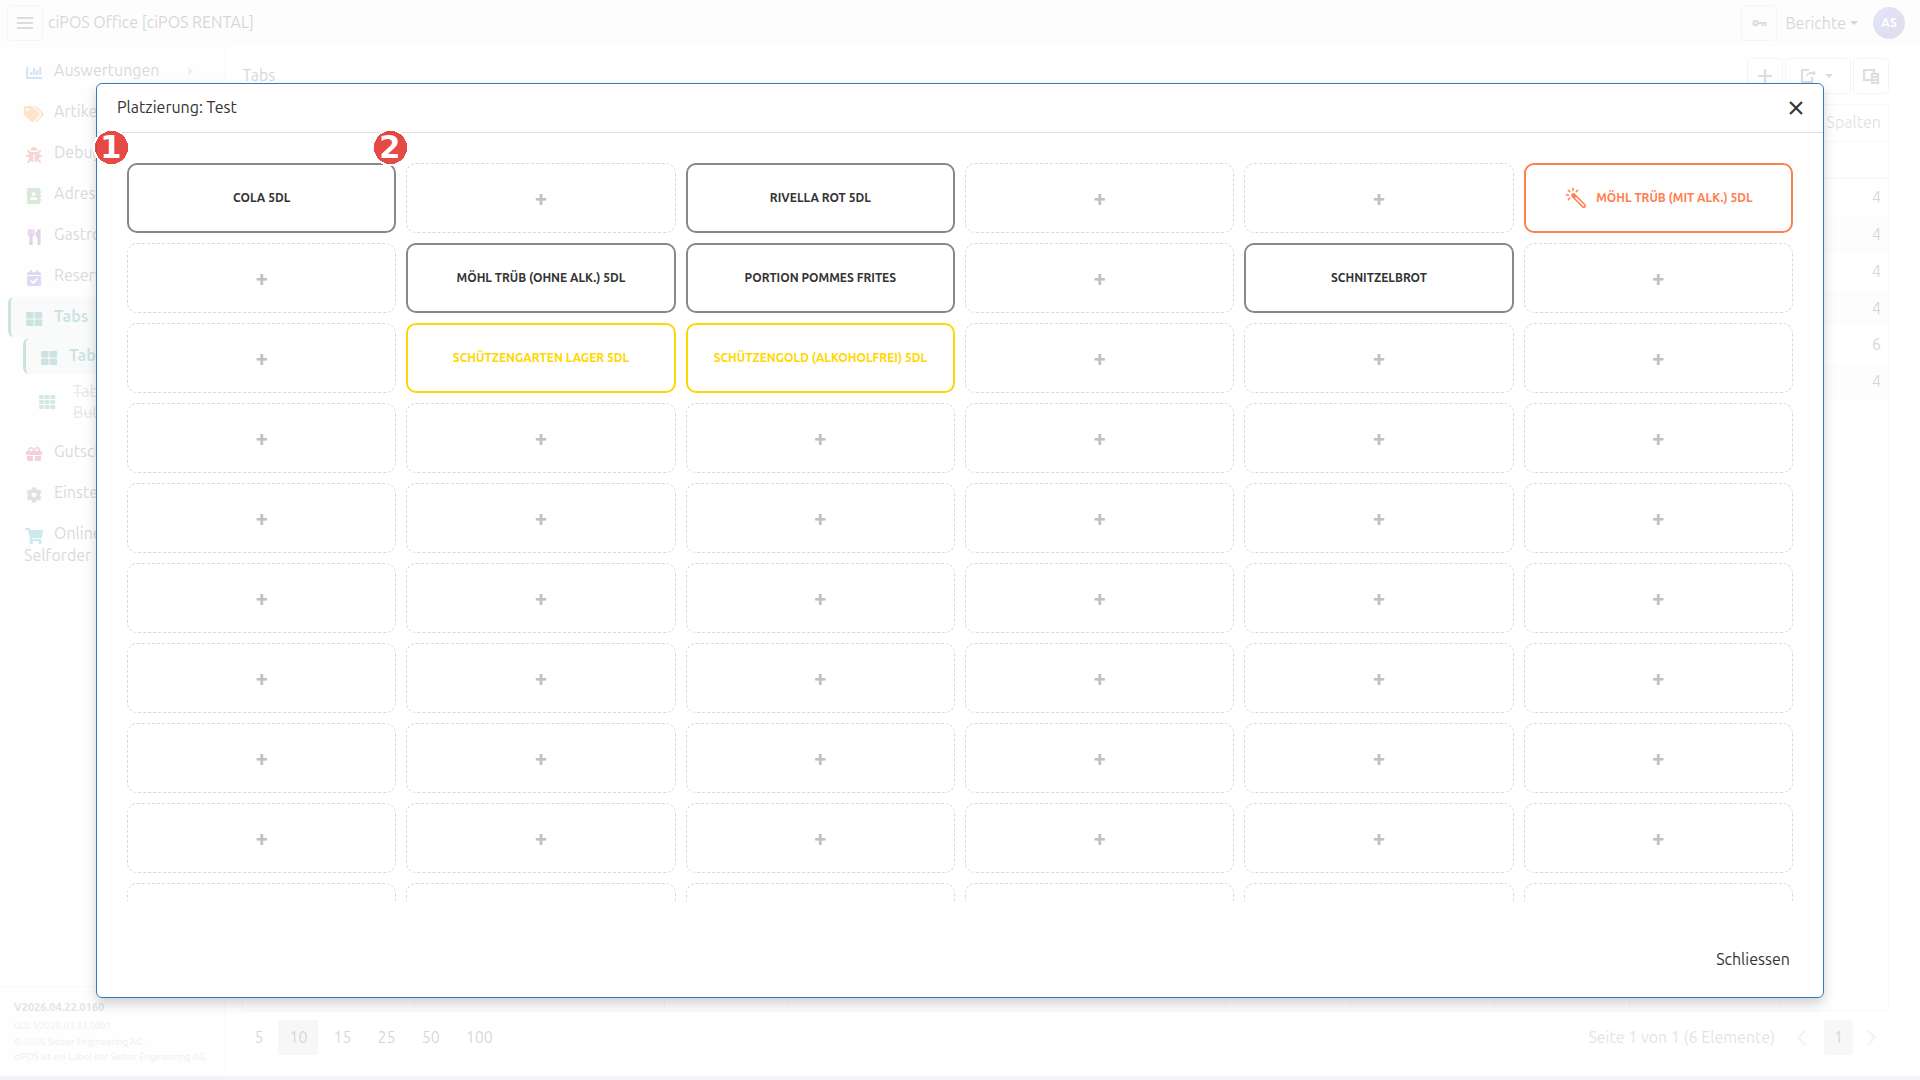
Task: Set page size to 25
Action: point(387,1037)
